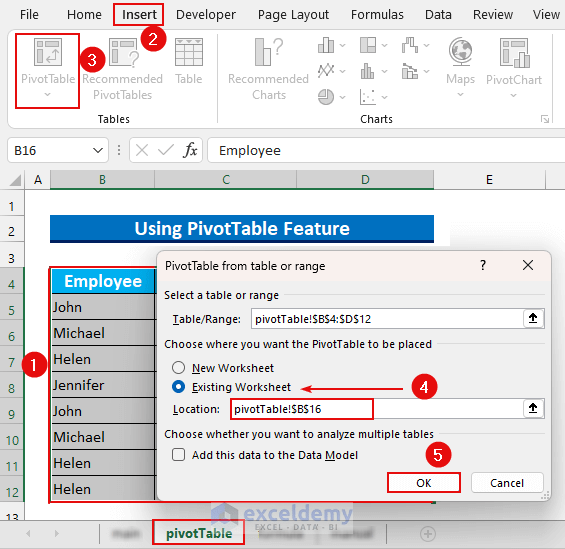
Task: Expand the Maps dropdown arrow
Action: [x=461, y=95]
